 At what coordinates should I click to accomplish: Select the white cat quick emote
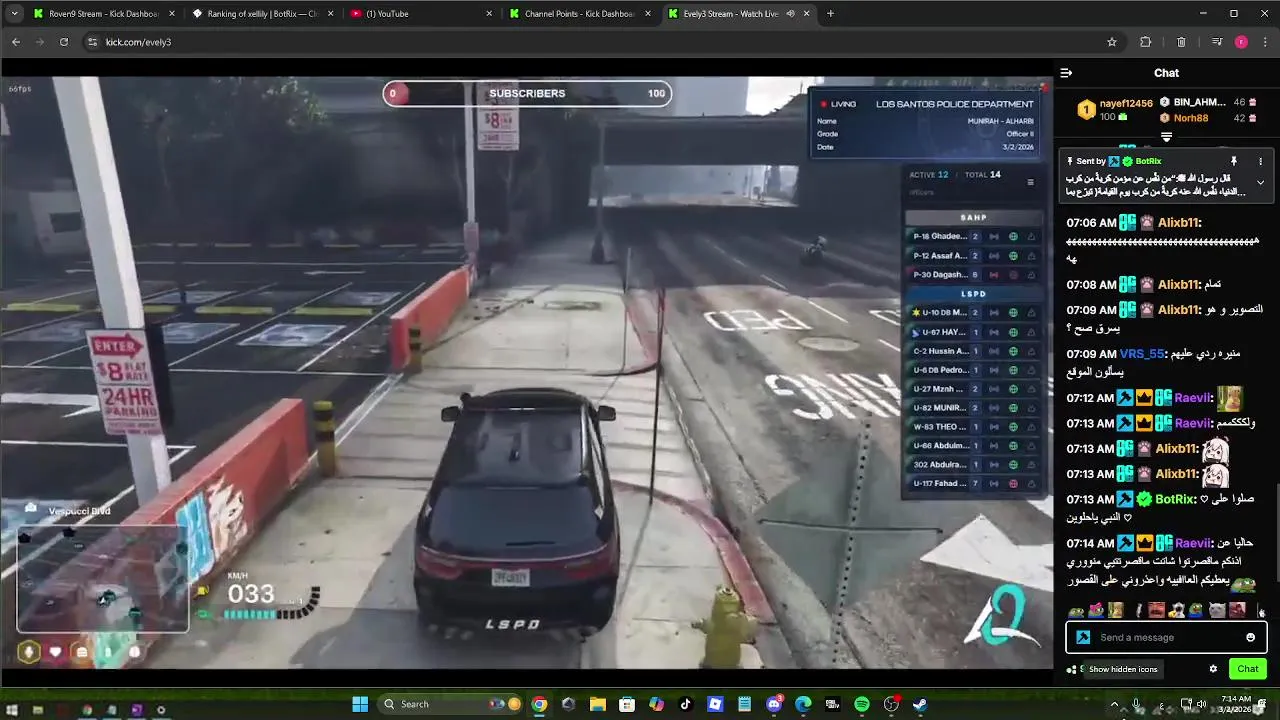tap(1217, 611)
